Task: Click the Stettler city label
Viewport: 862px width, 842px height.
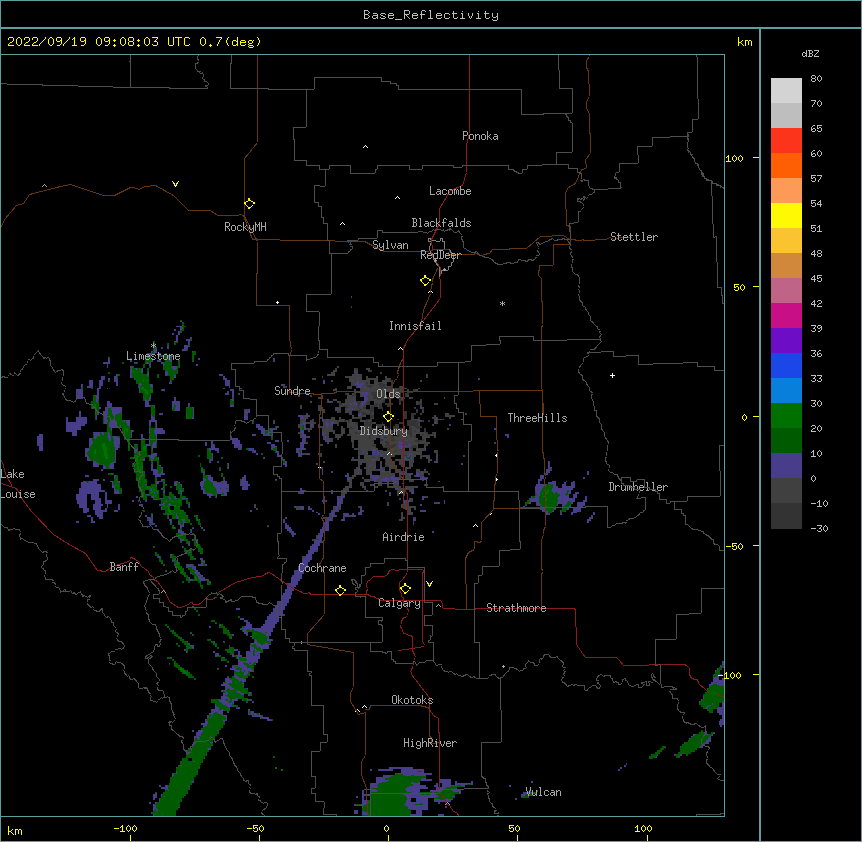Action: [x=634, y=237]
